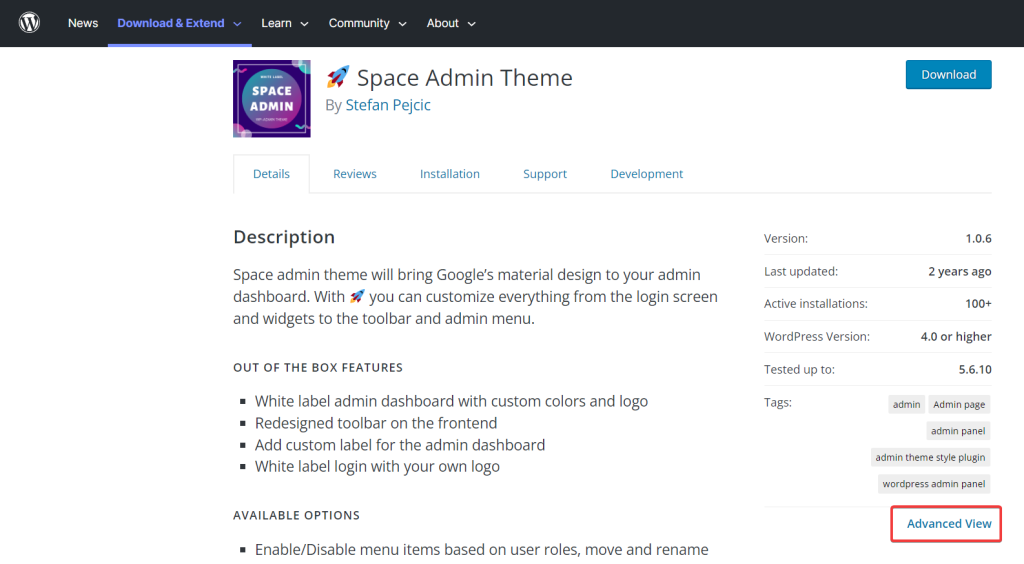Click 'White label login with your own logo'
The height and width of the screenshot is (564, 1024).
pos(377,466)
